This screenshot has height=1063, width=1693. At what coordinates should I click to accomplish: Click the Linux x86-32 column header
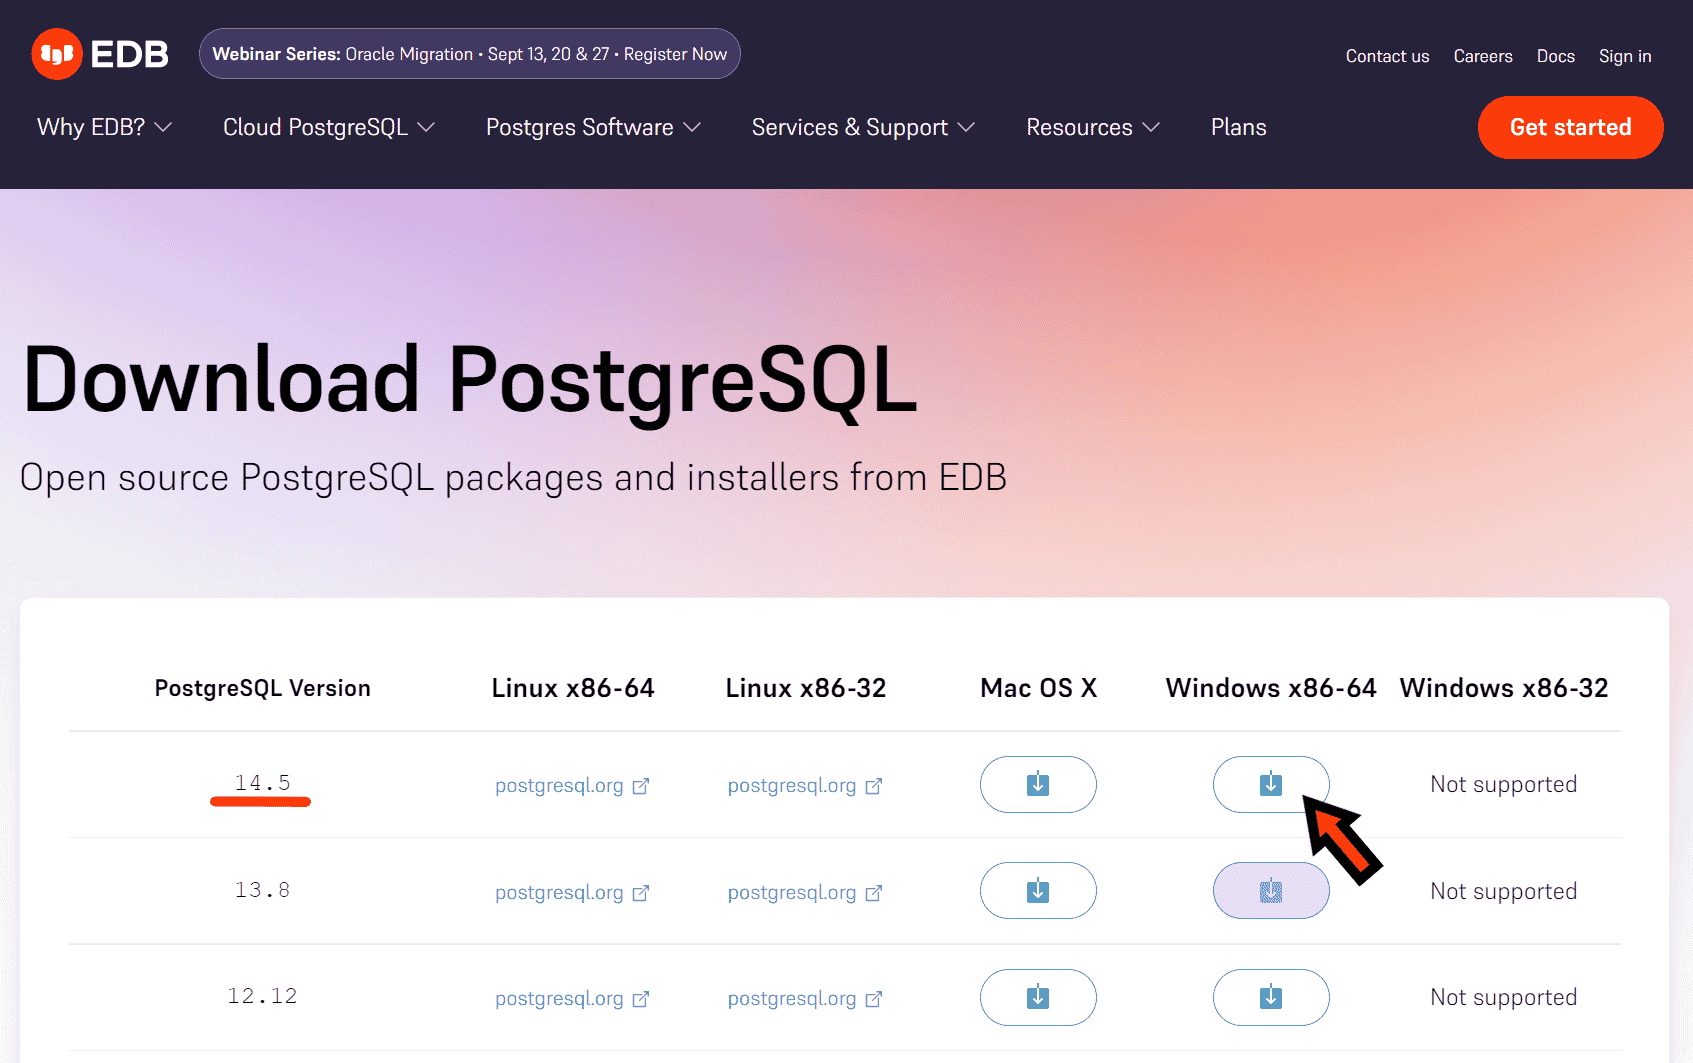[805, 688]
